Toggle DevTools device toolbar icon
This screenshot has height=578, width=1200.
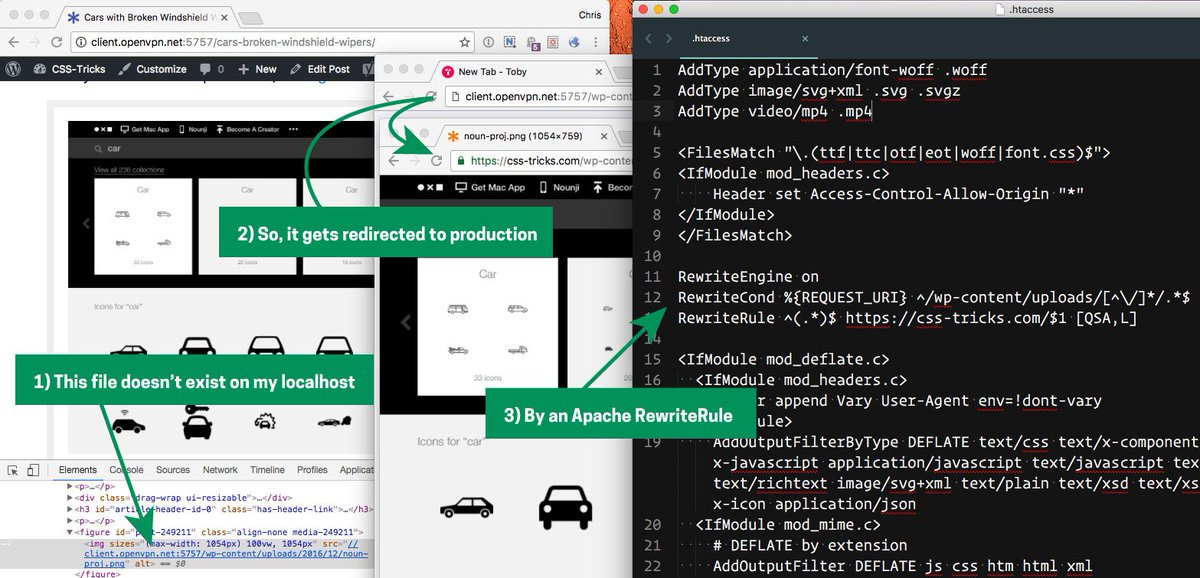pyautogui.click(x=33, y=470)
